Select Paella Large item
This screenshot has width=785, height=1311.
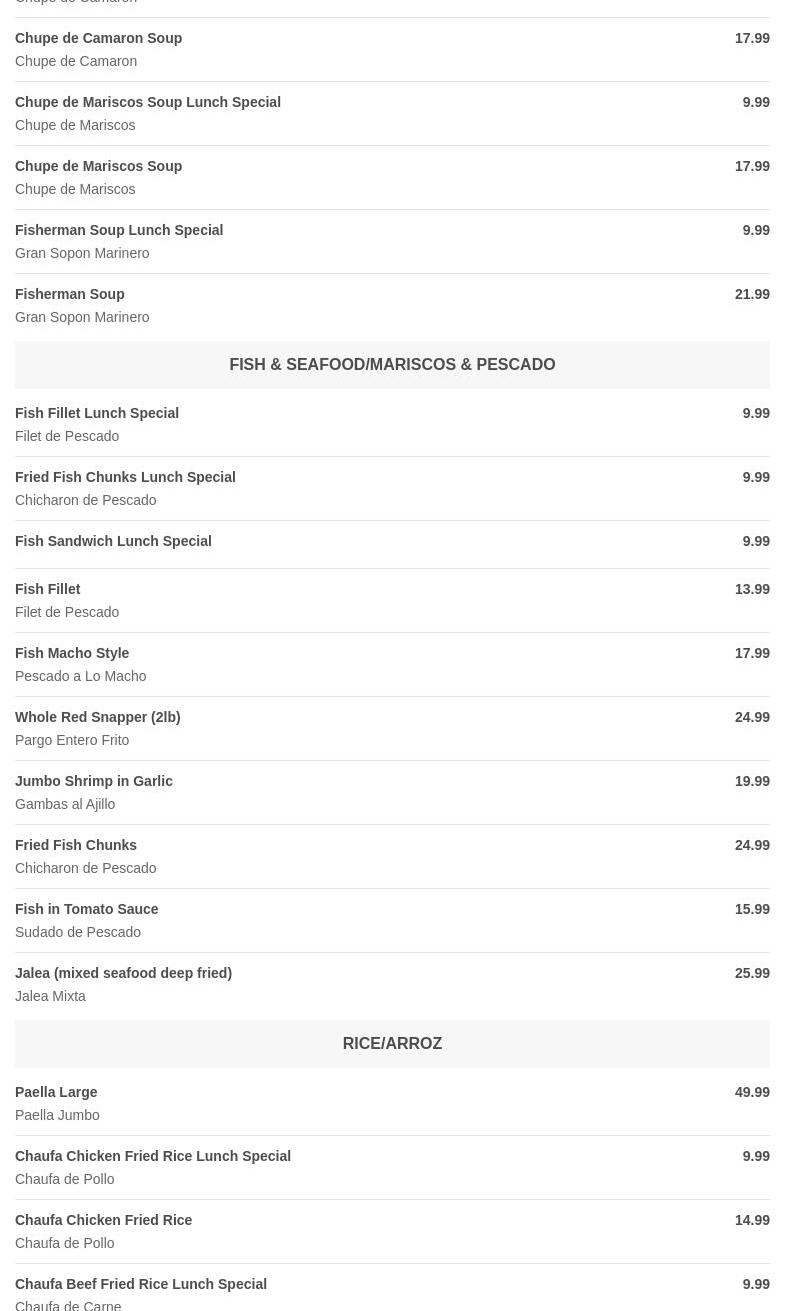[x=56, y=1092]
